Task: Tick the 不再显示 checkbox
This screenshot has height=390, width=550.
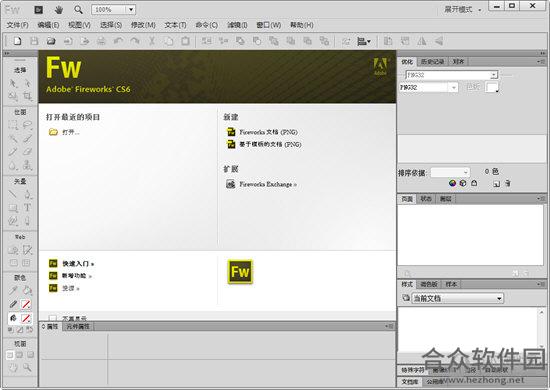Action: click(53, 318)
